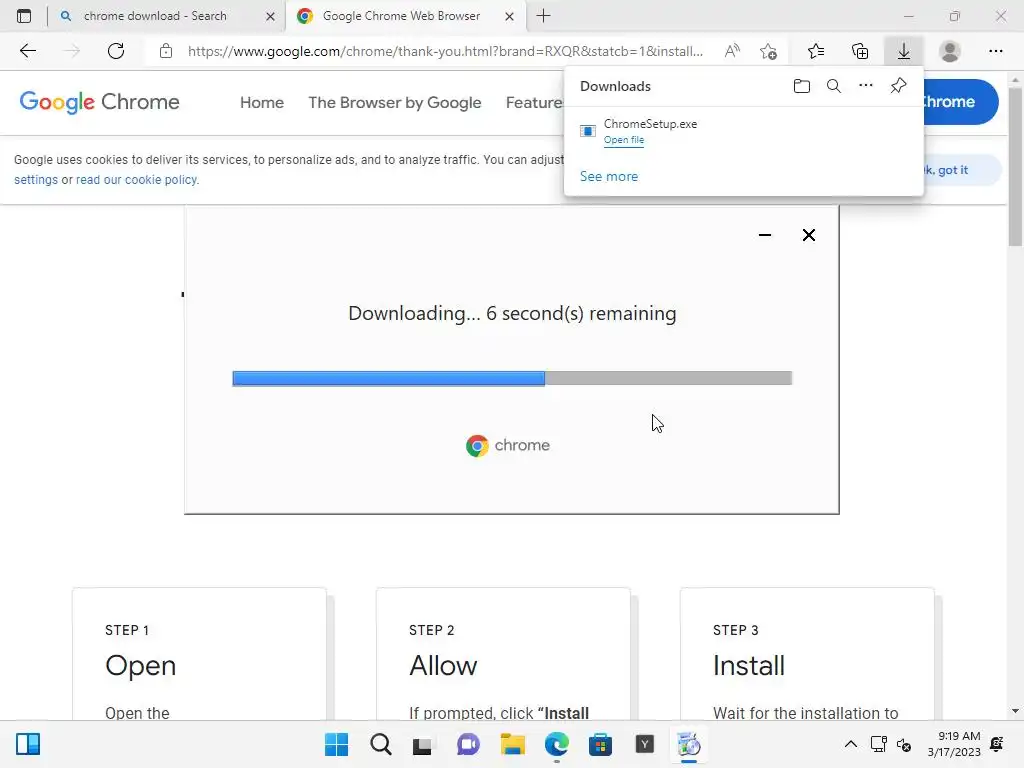Open File Explorer from taskbar
This screenshot has height=768, width=1024.
513,744
